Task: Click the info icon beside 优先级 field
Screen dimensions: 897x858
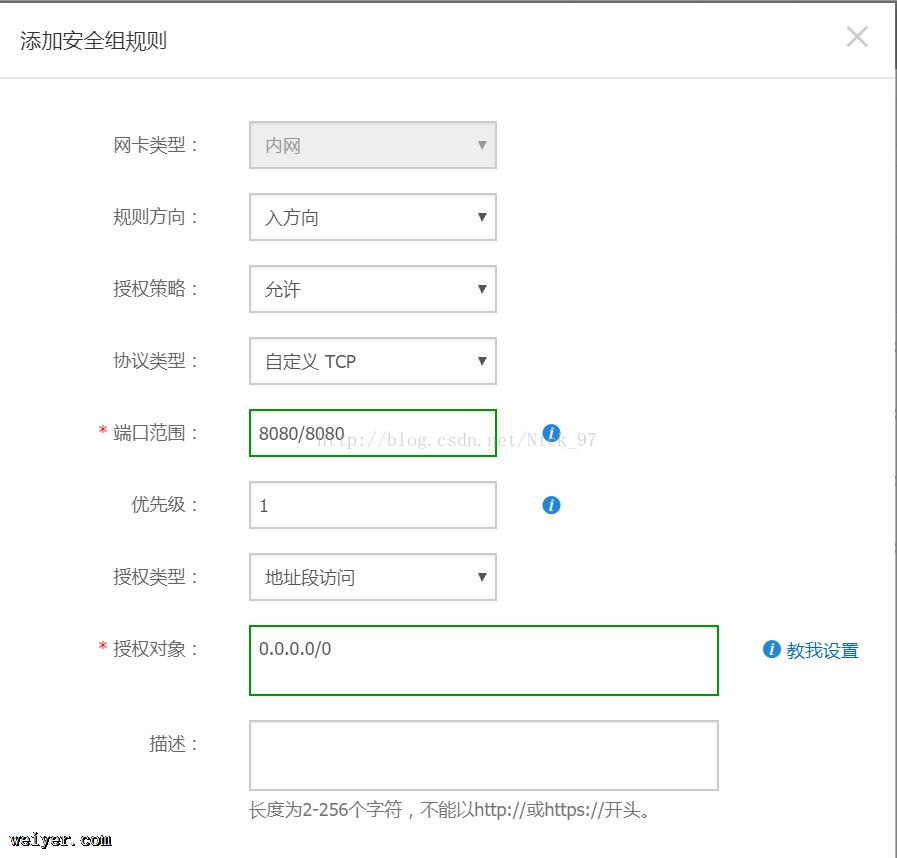Action: coord(551,505)
